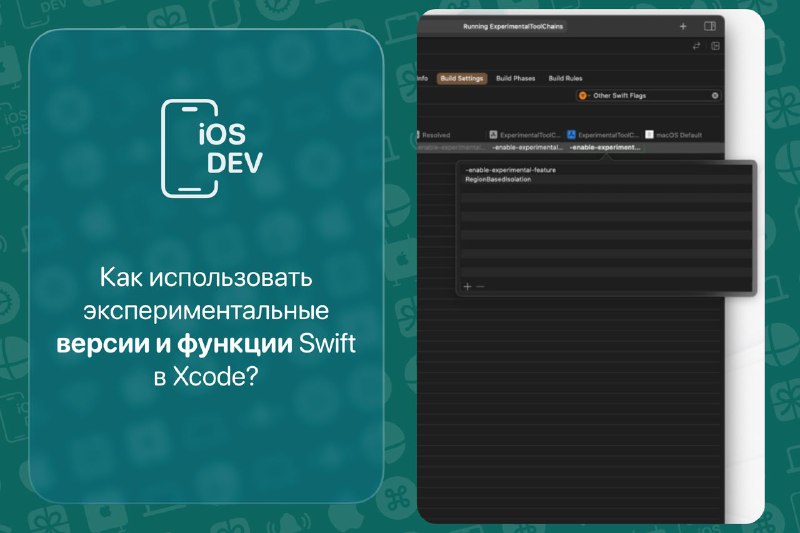Click the Other Swift Flags search field
The width and height of the screenshot is (800, 533).
648,95
